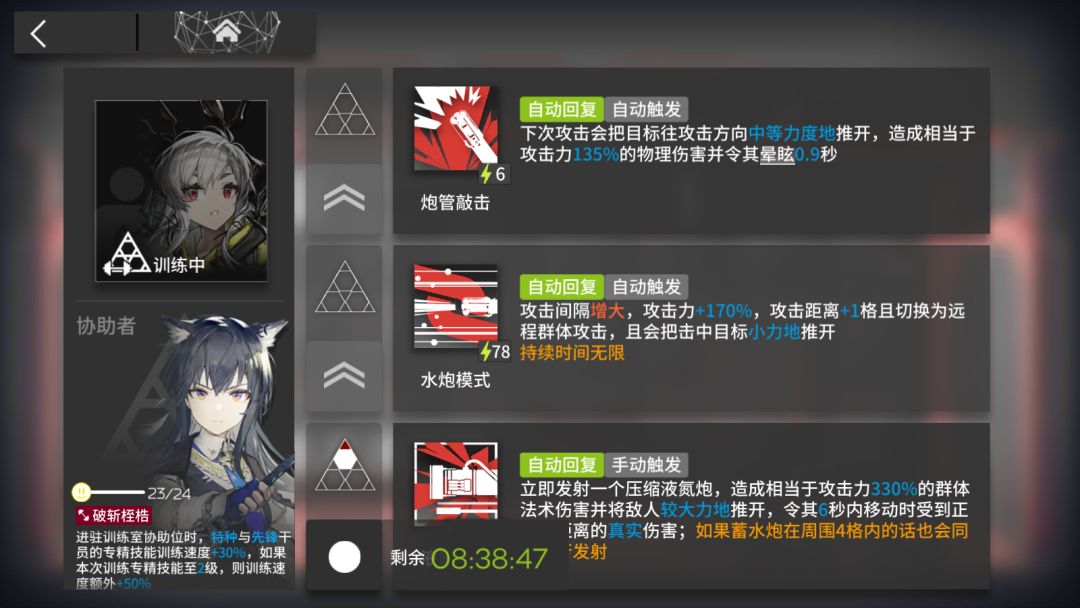This screenshot has width=1080, height=608.
Task: Click 自动触发 tag on second skill
Action: coord(646,287)
